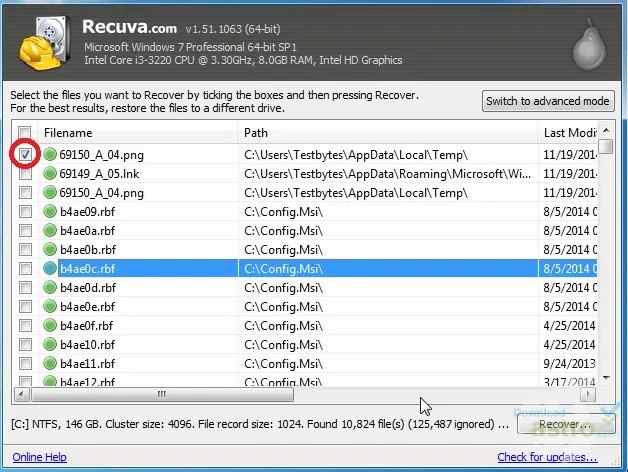Untick the checked 69150_A_04.png checkbox
The image size is (628, 472).
25,154
